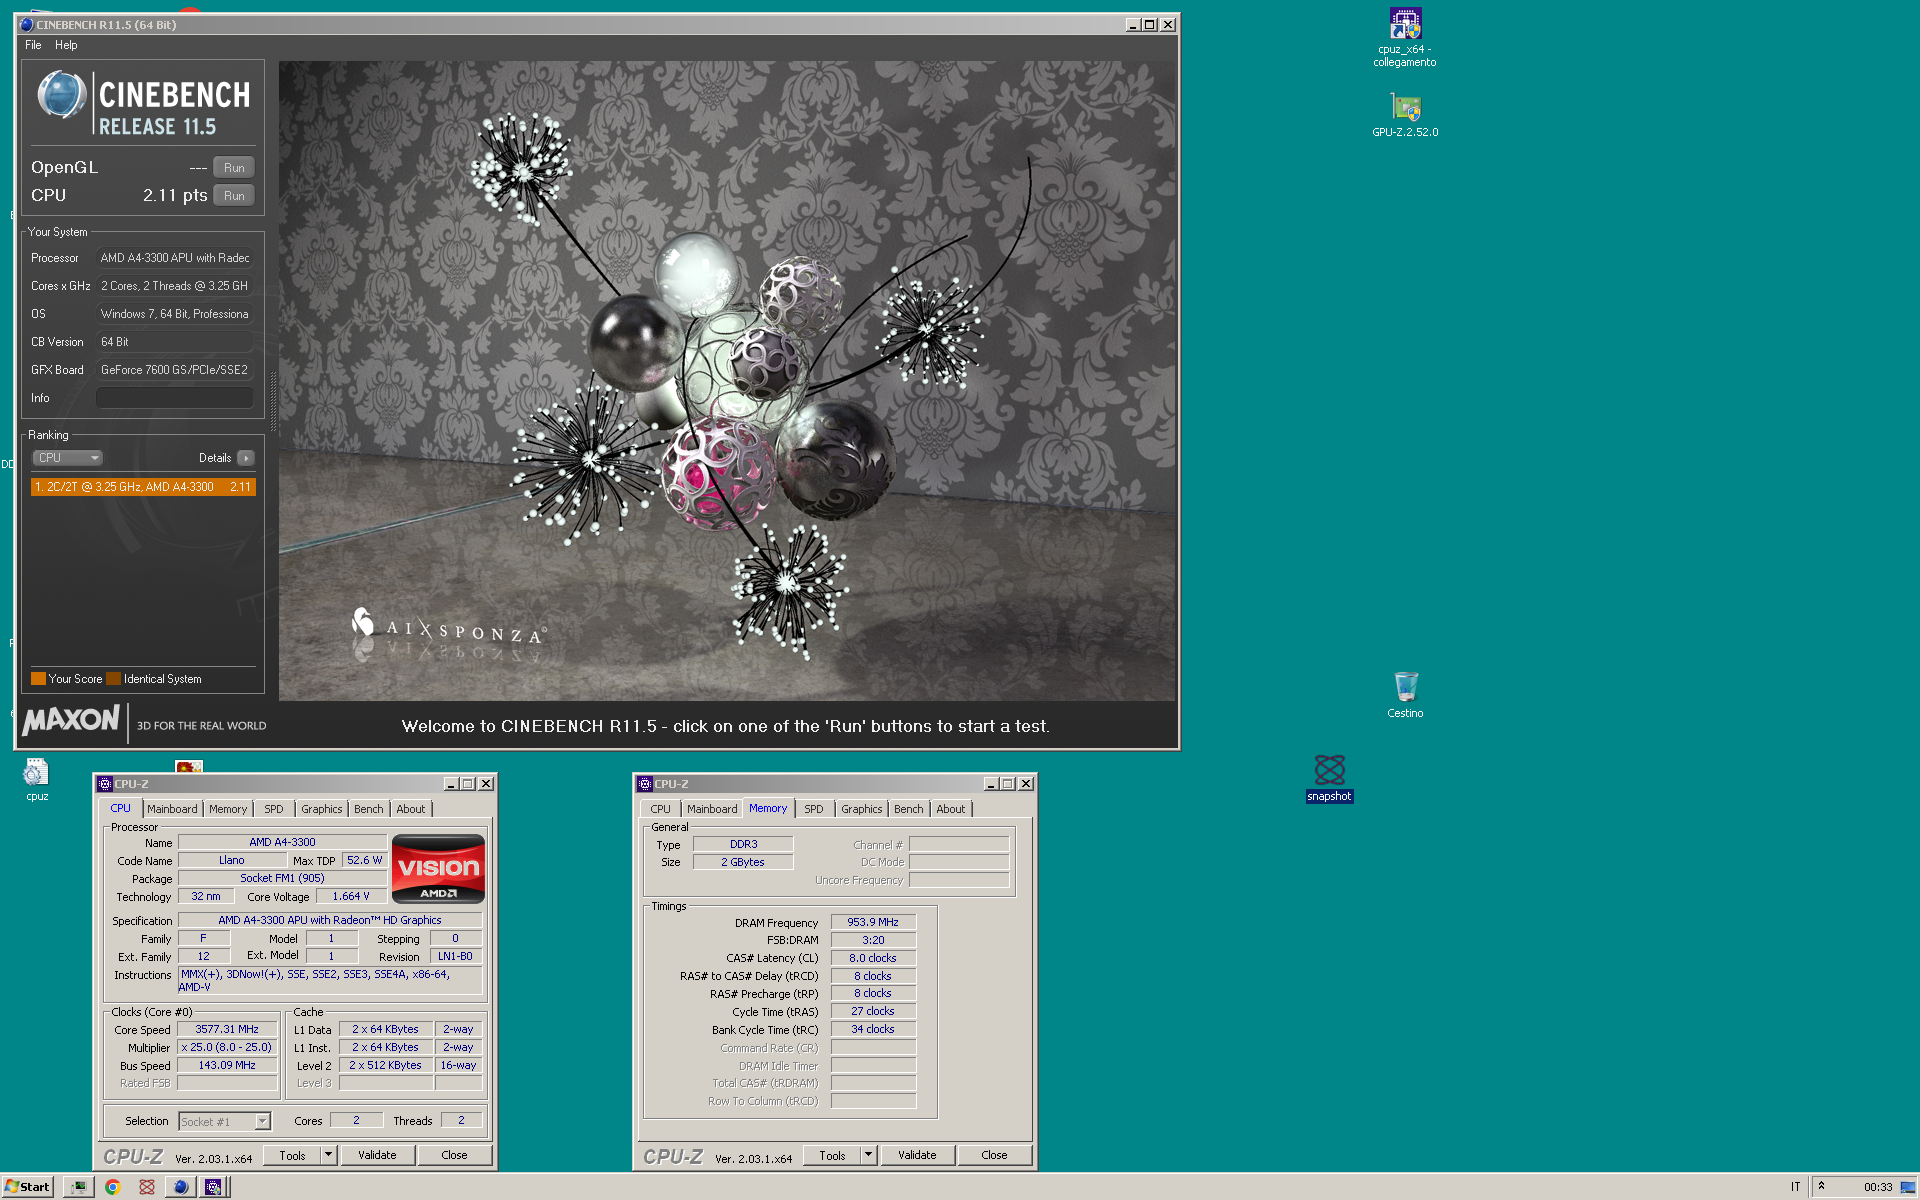This screenshot has width=1920, height=1200.
Task: Click the taskbar clock 00:33
Action: click(x=1877, y=1187)
